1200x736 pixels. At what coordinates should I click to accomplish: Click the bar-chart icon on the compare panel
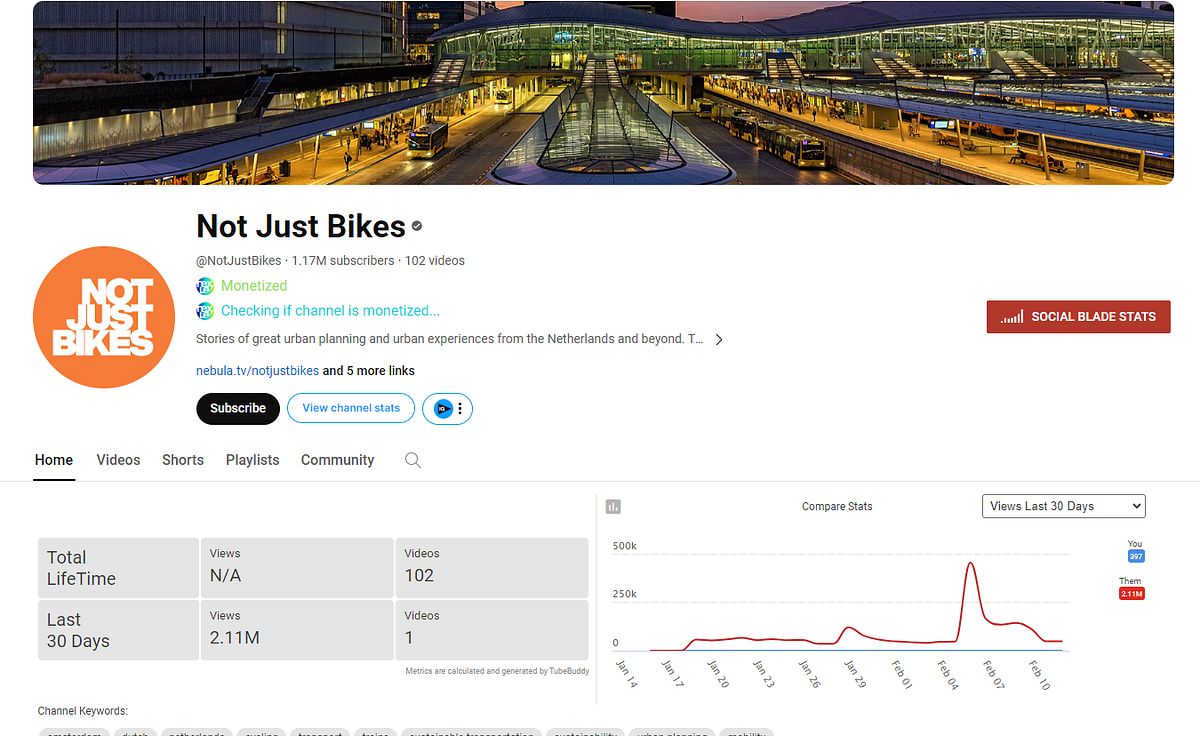(613, 506)
